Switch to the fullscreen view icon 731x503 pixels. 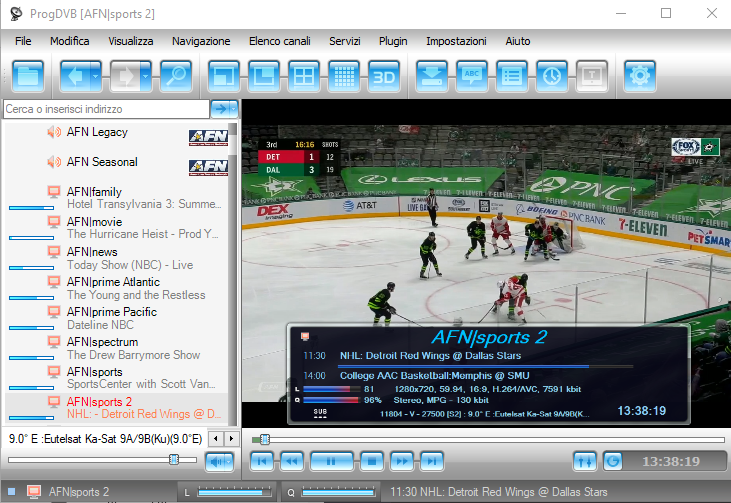pyautogui.click(x=224, y=76)
